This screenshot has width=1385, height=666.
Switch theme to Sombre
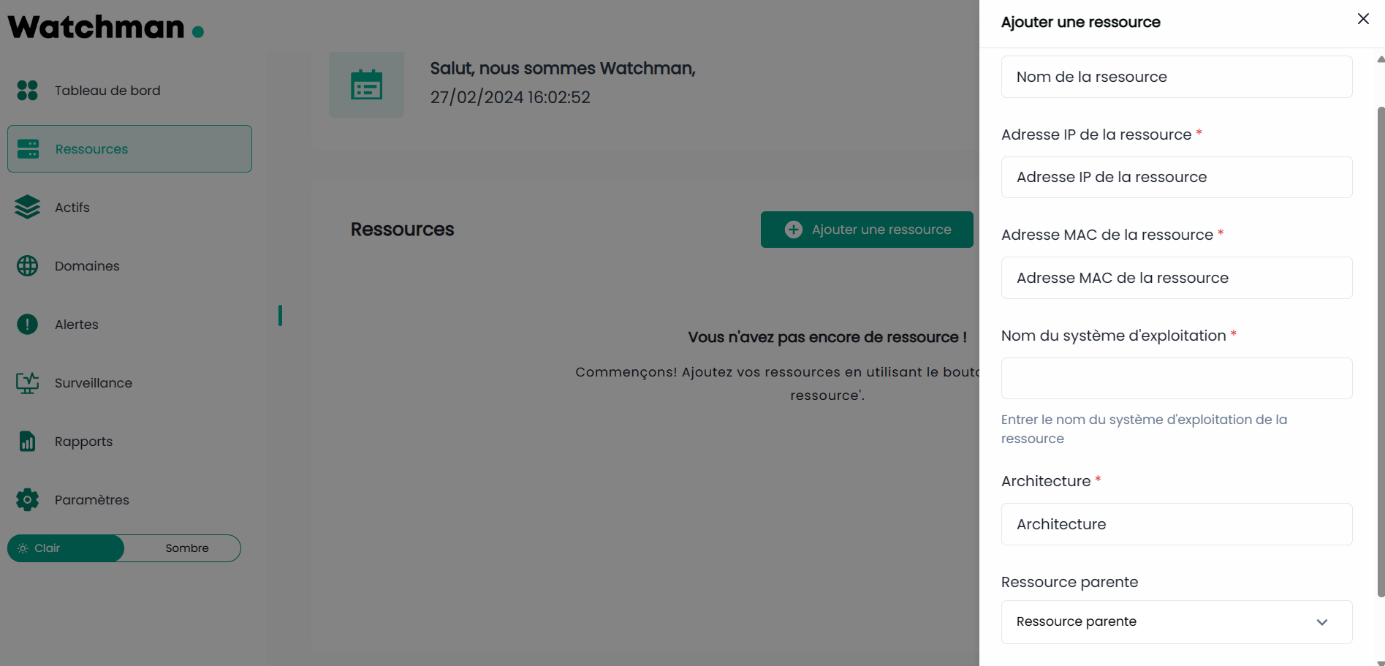[x=187, y=548]
